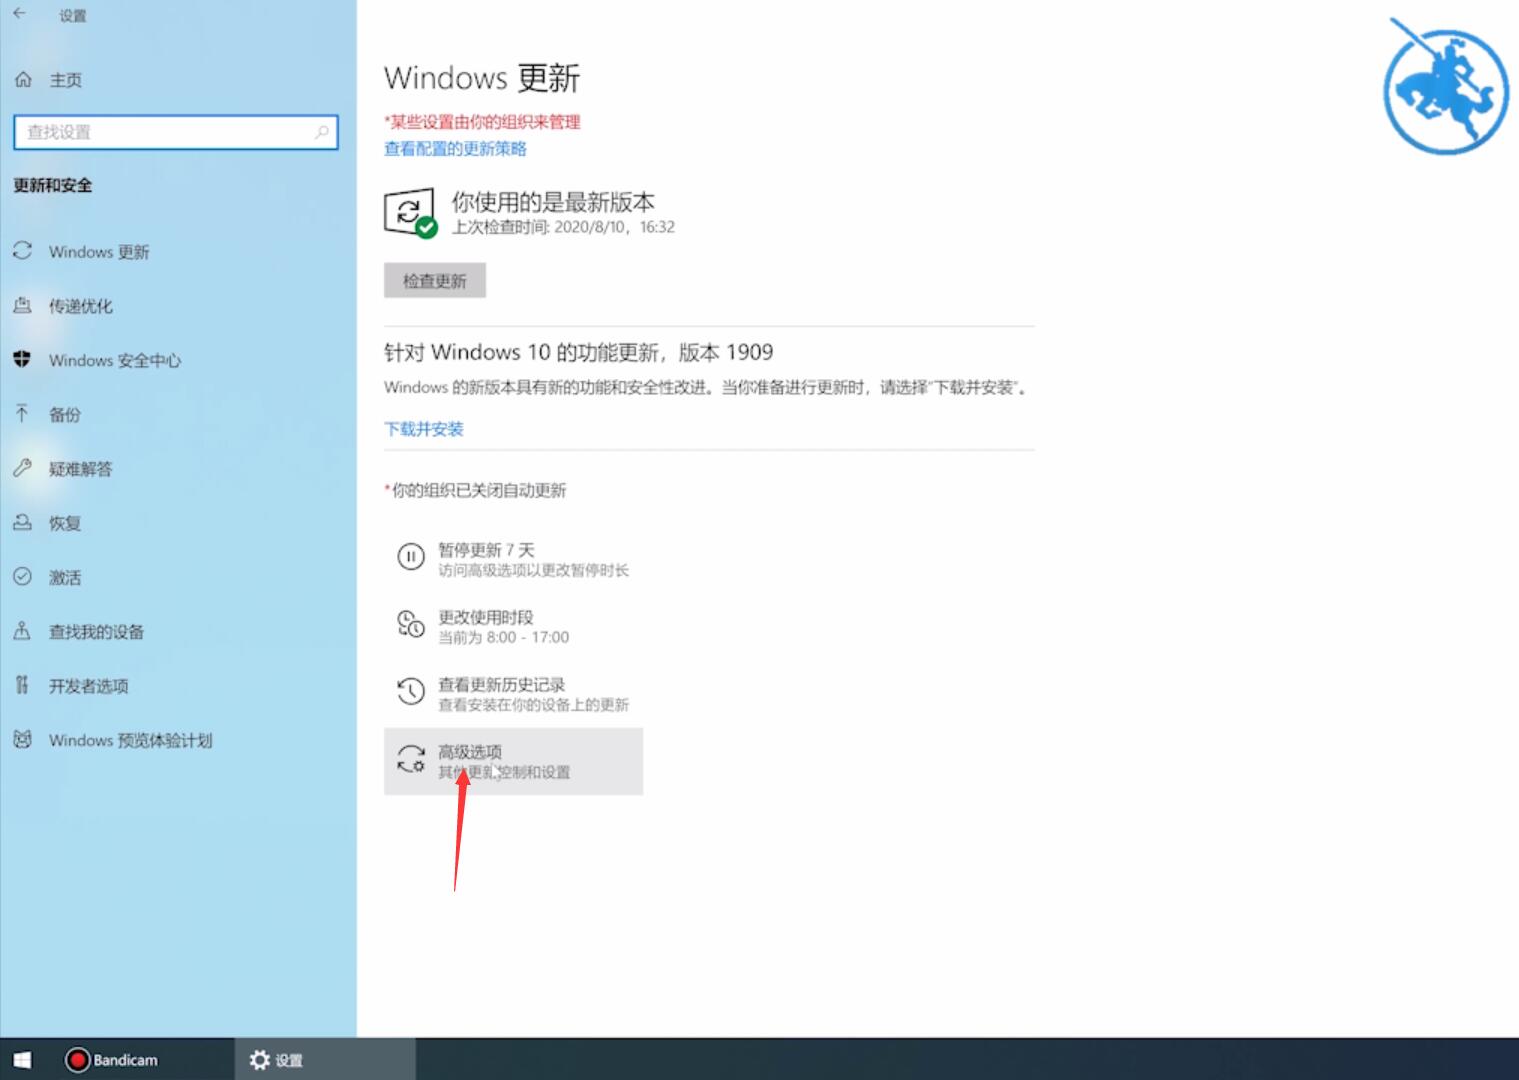Open 高级选项 for update settings
Image resolution: width=1519 pixels, height=1080 pixels.
pos(513,761)
